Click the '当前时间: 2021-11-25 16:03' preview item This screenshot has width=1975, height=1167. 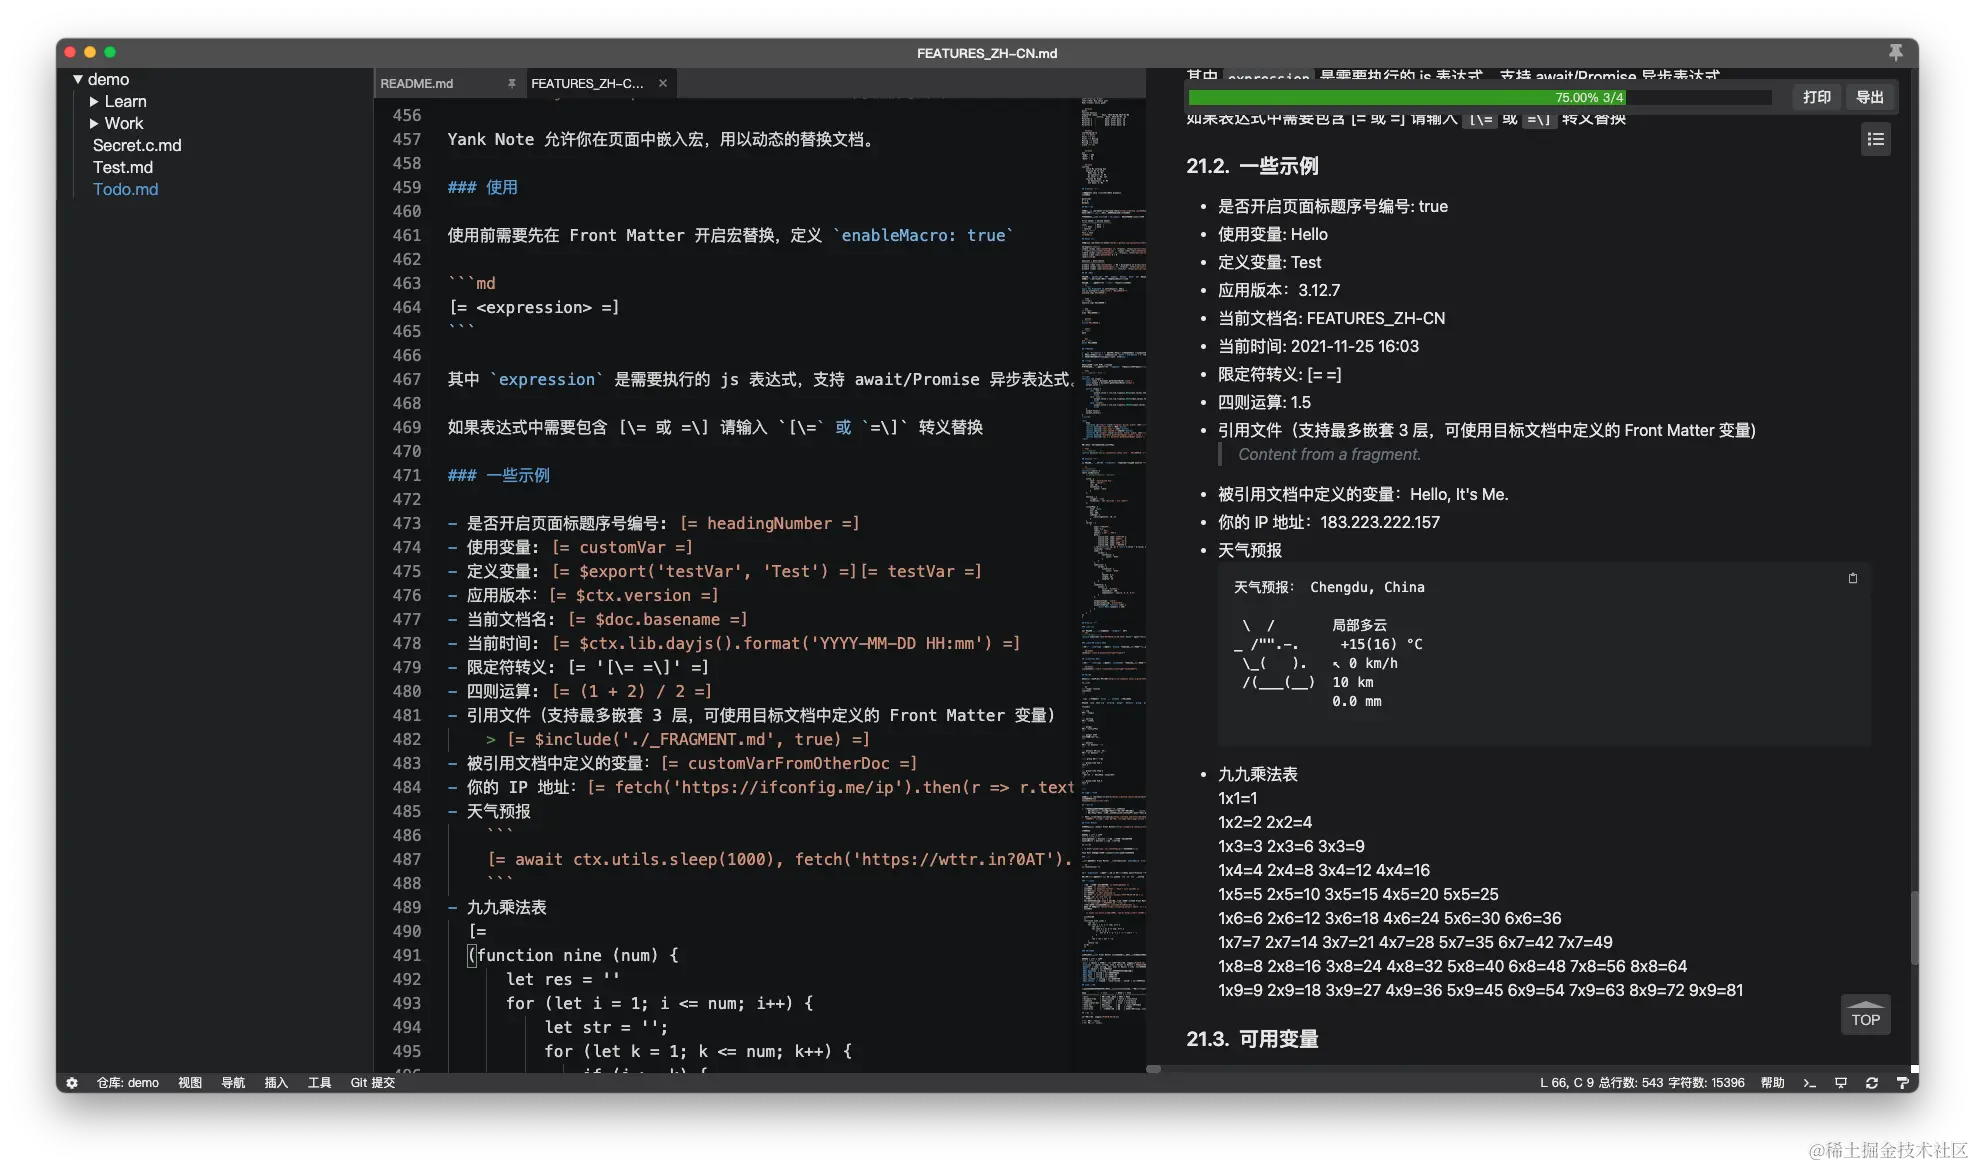point(1318,346)
